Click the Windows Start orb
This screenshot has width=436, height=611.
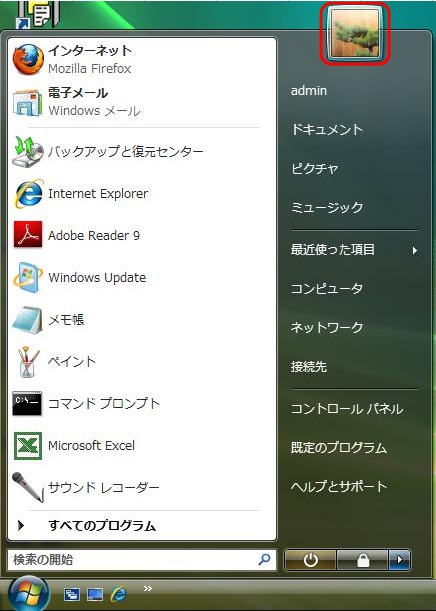click(x=28, y=593)
